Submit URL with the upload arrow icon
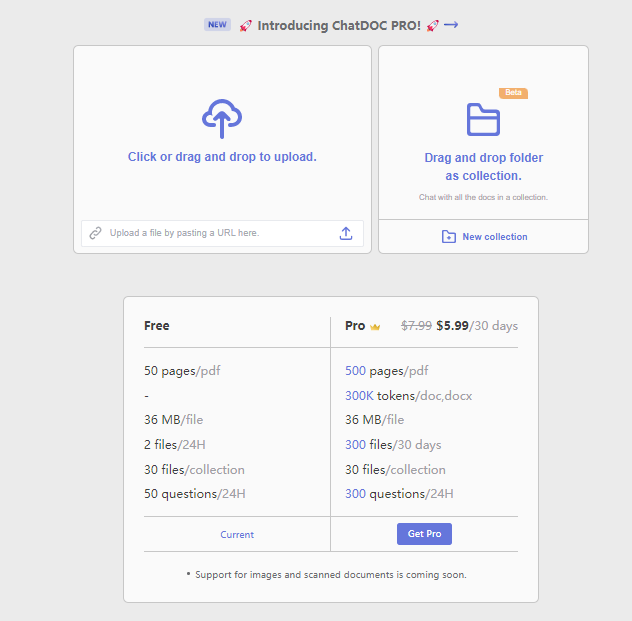This screenshot has width=632, height=621. 346,233
